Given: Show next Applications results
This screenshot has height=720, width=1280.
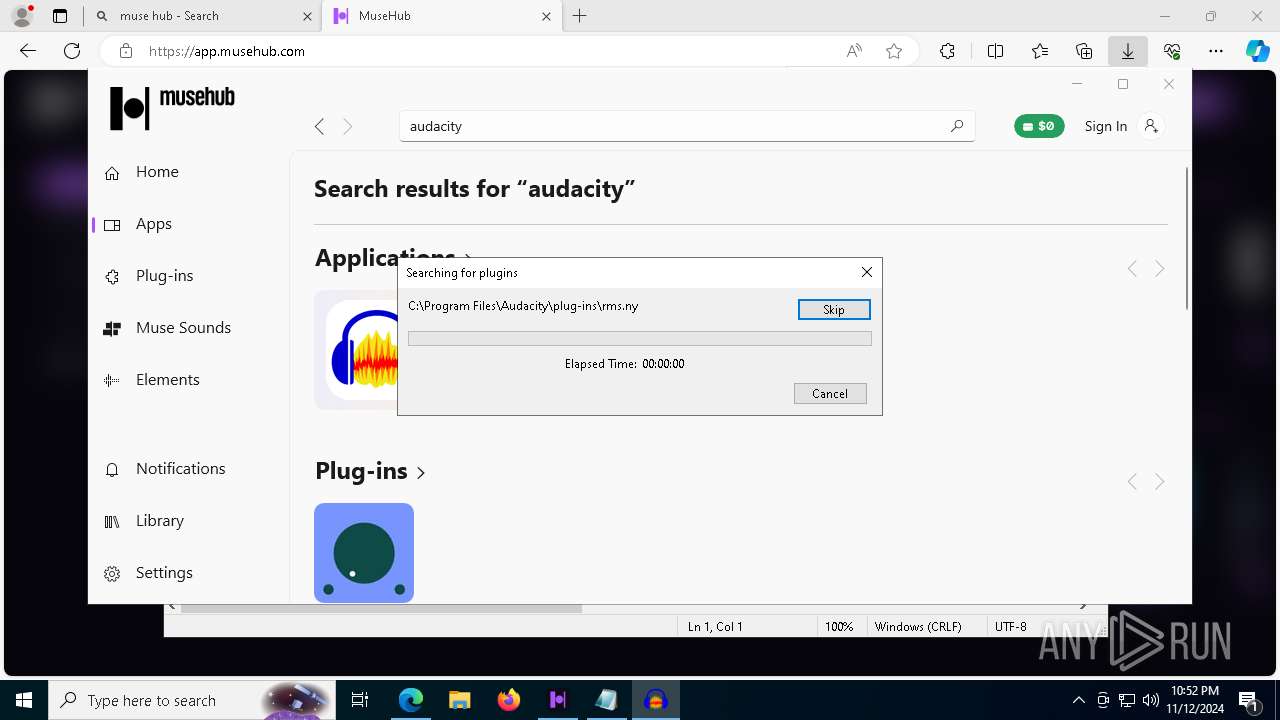Looking at the screenshot, I should pyautogui.click(x=1160, y=269).
